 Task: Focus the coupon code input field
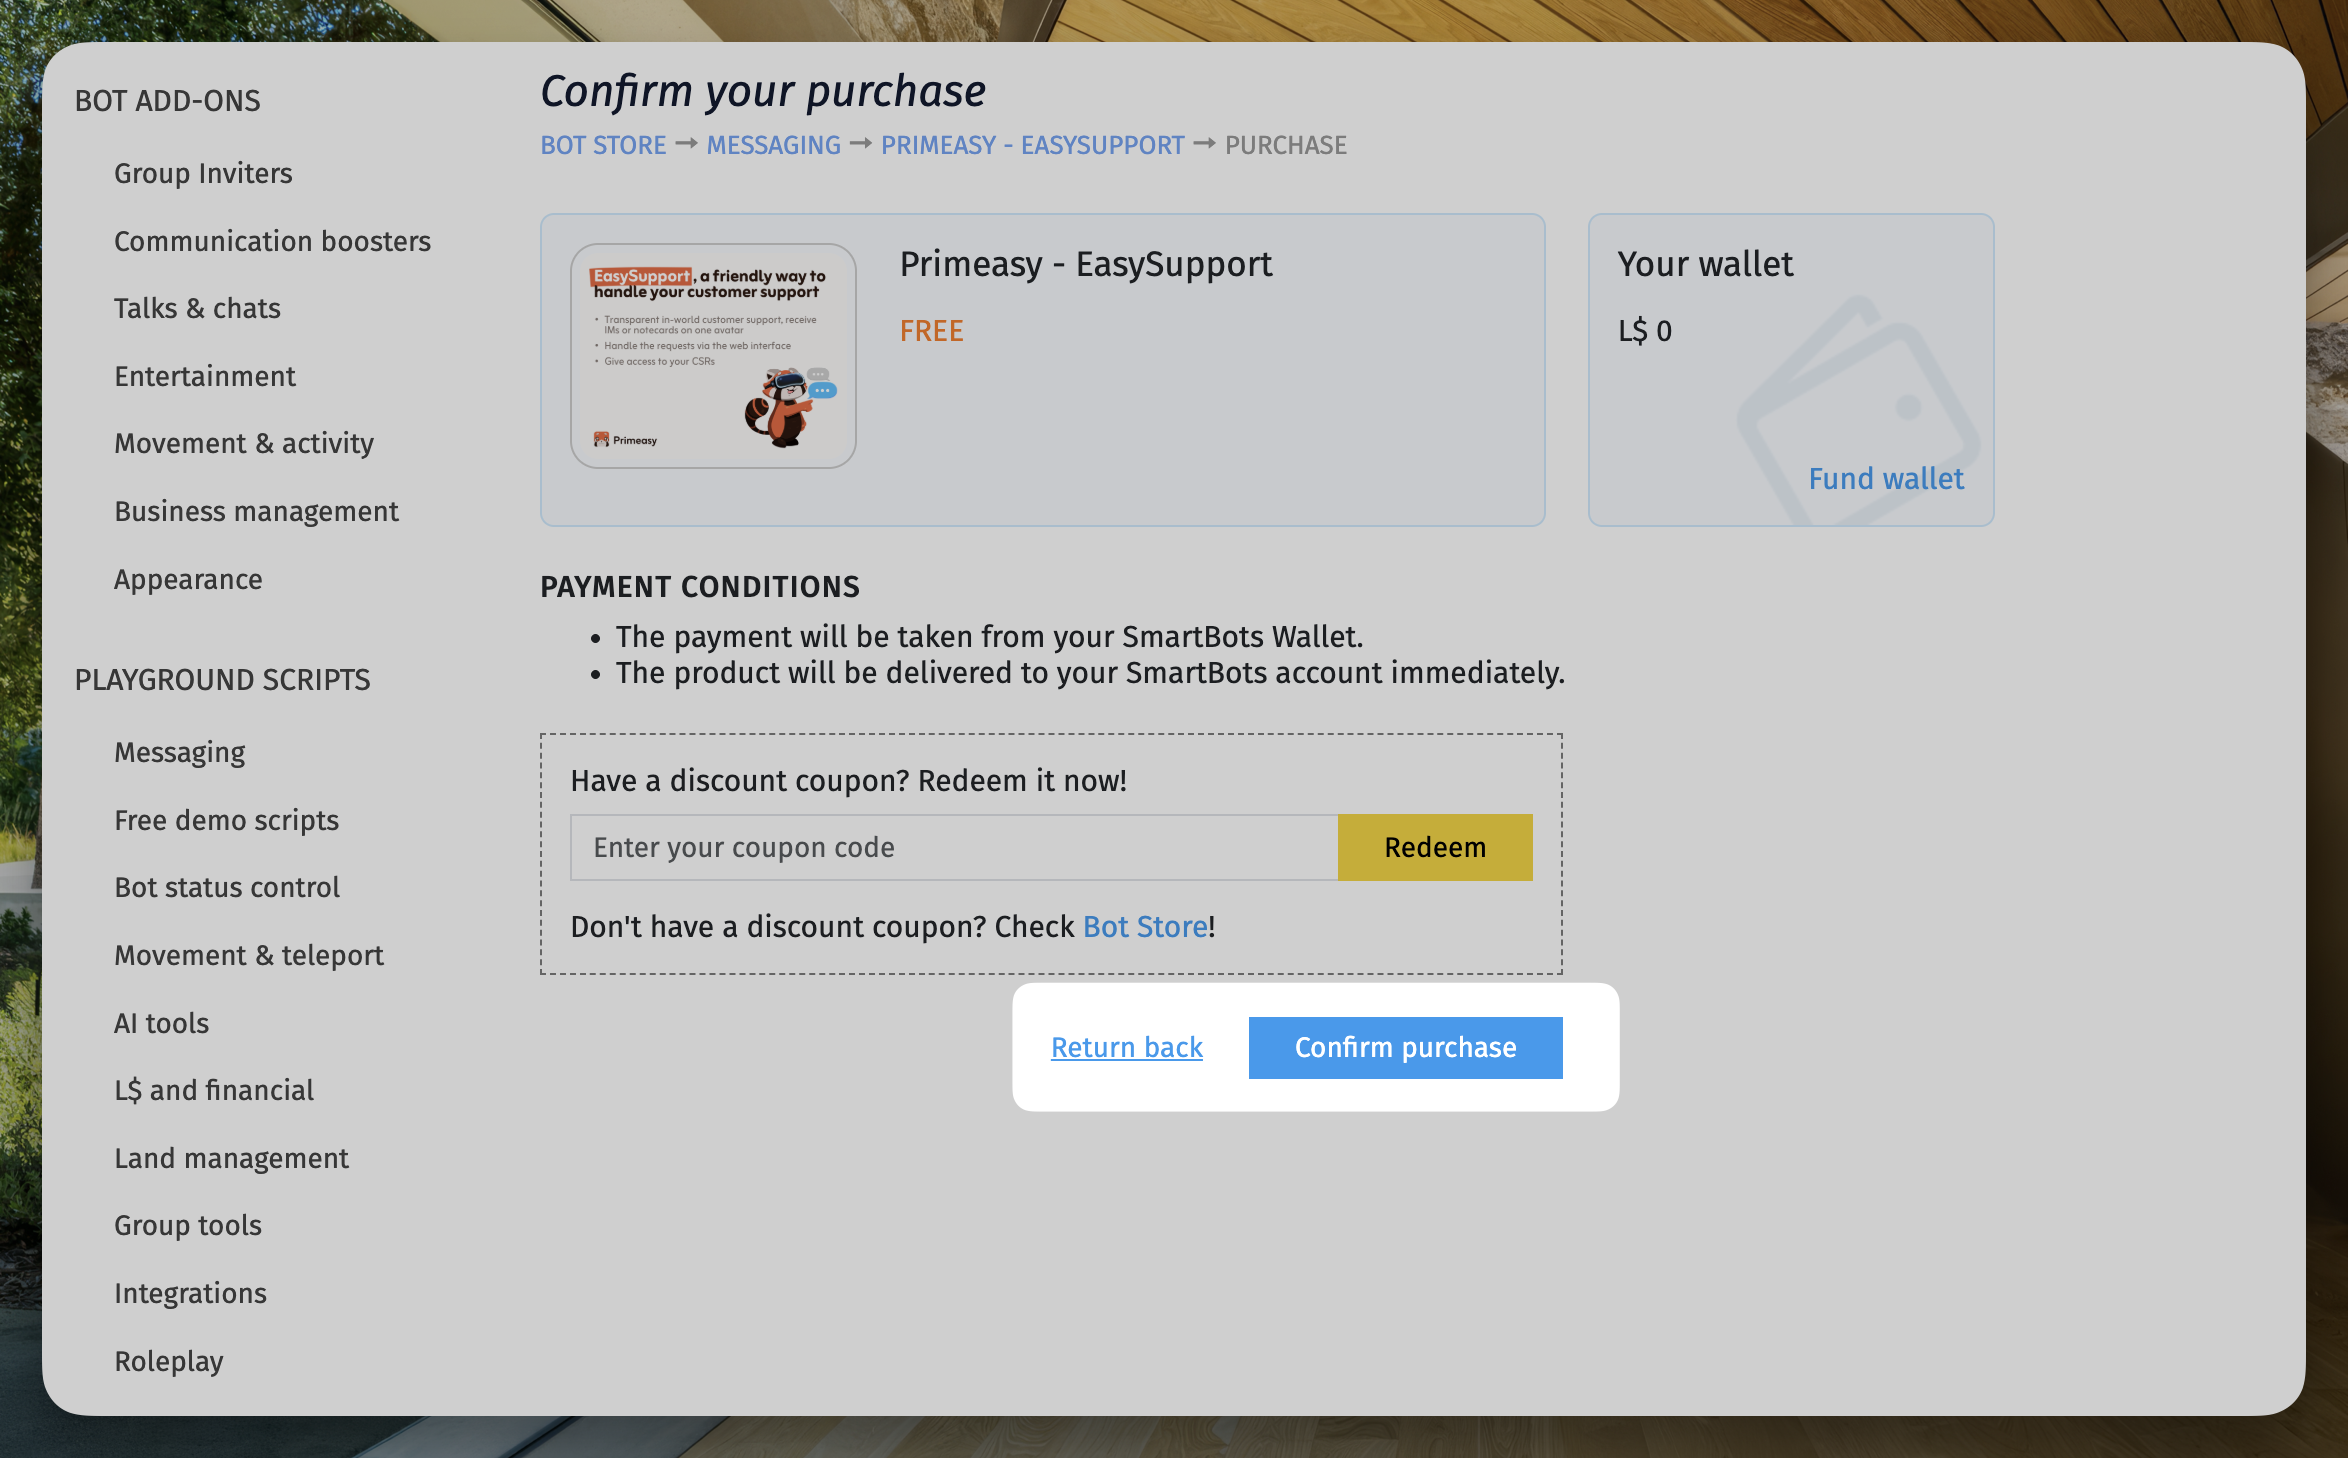tap(953, 847)
